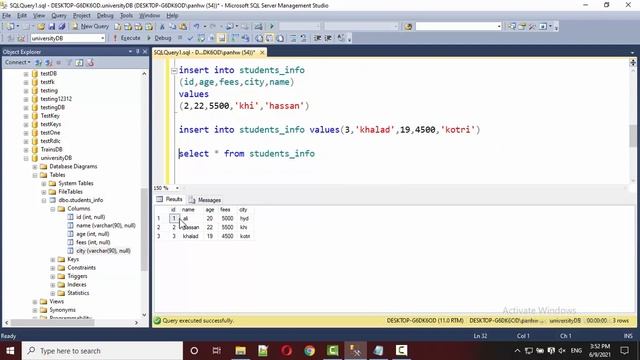This screenshot has width=640, height=360.
Task: Switch to the Messages tab
Action: tap(205, 200)
